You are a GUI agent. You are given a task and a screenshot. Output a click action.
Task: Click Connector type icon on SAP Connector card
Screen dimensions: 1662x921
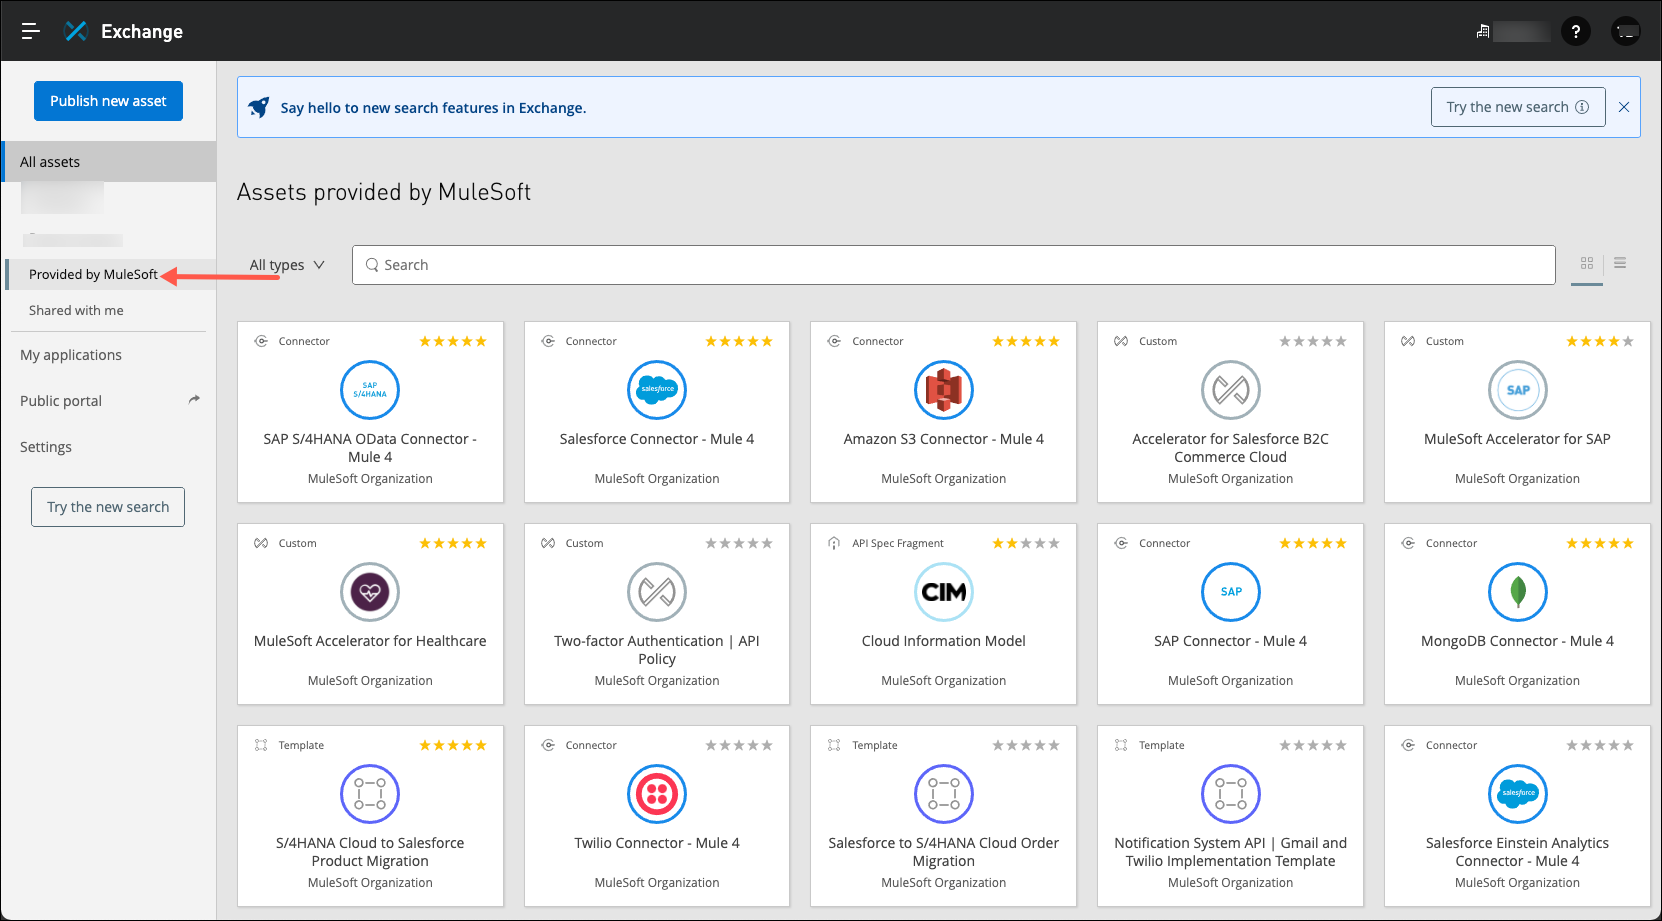[x=1121, y=543]
